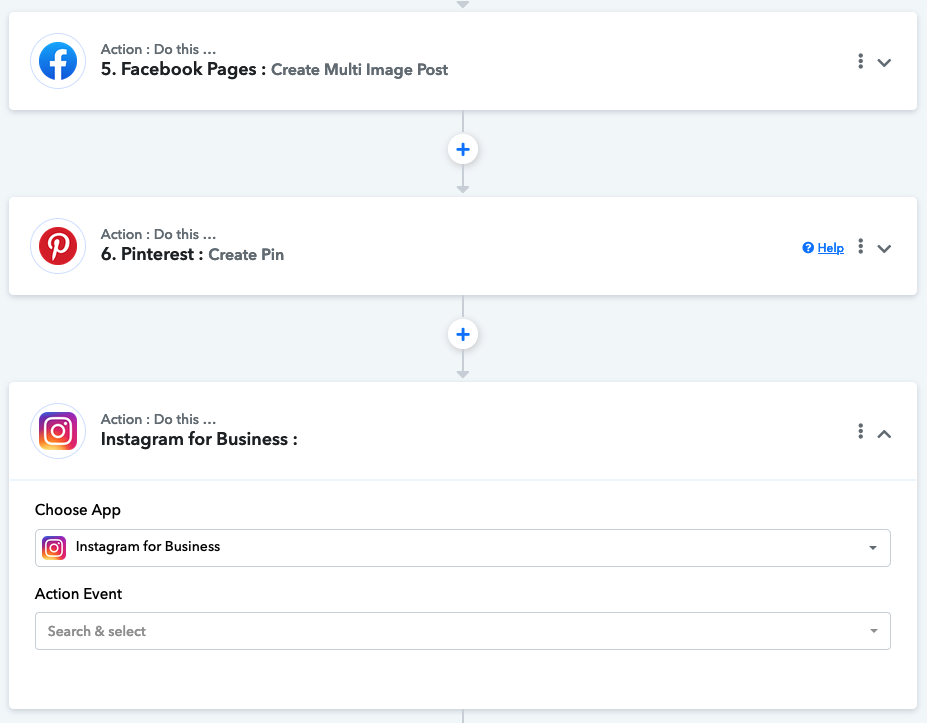Image resolution: width=927 pixels, height=723 pixels.
Task: Click the 'Create Pin' action text
Action: click(x=246, y=255)
